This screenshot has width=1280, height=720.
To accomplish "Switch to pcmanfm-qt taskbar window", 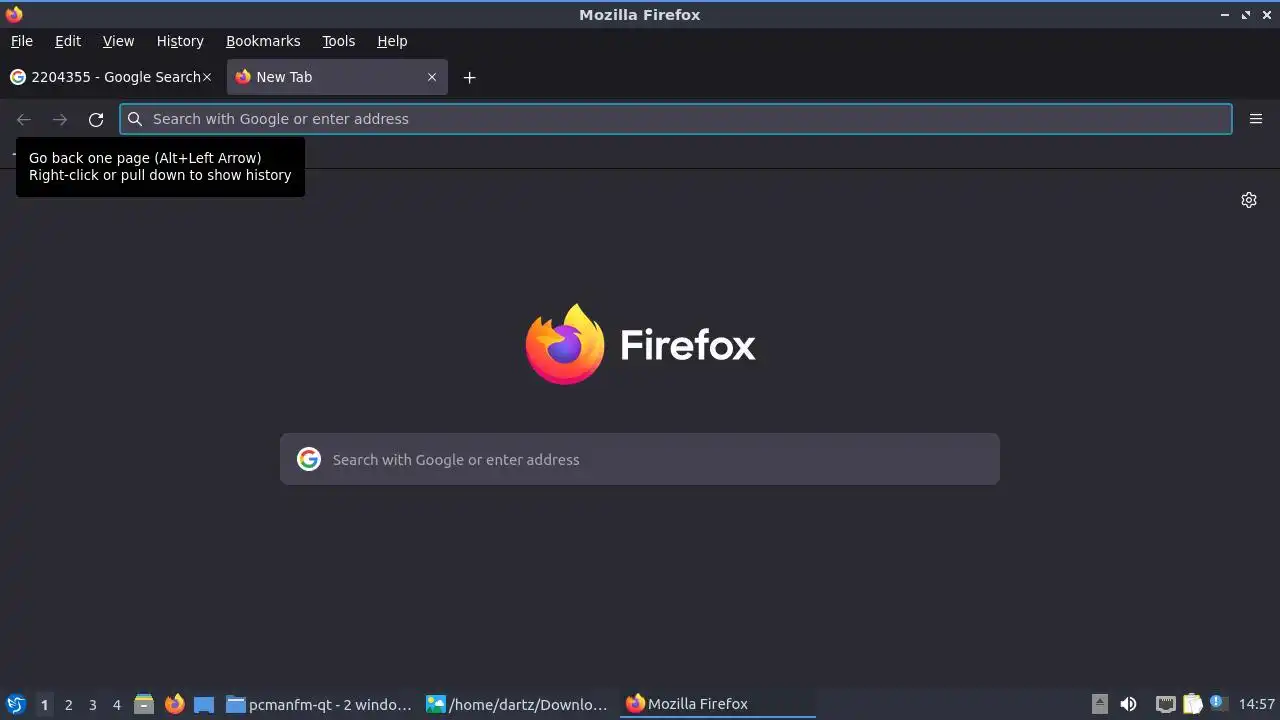I will click(x=319, y=704).
